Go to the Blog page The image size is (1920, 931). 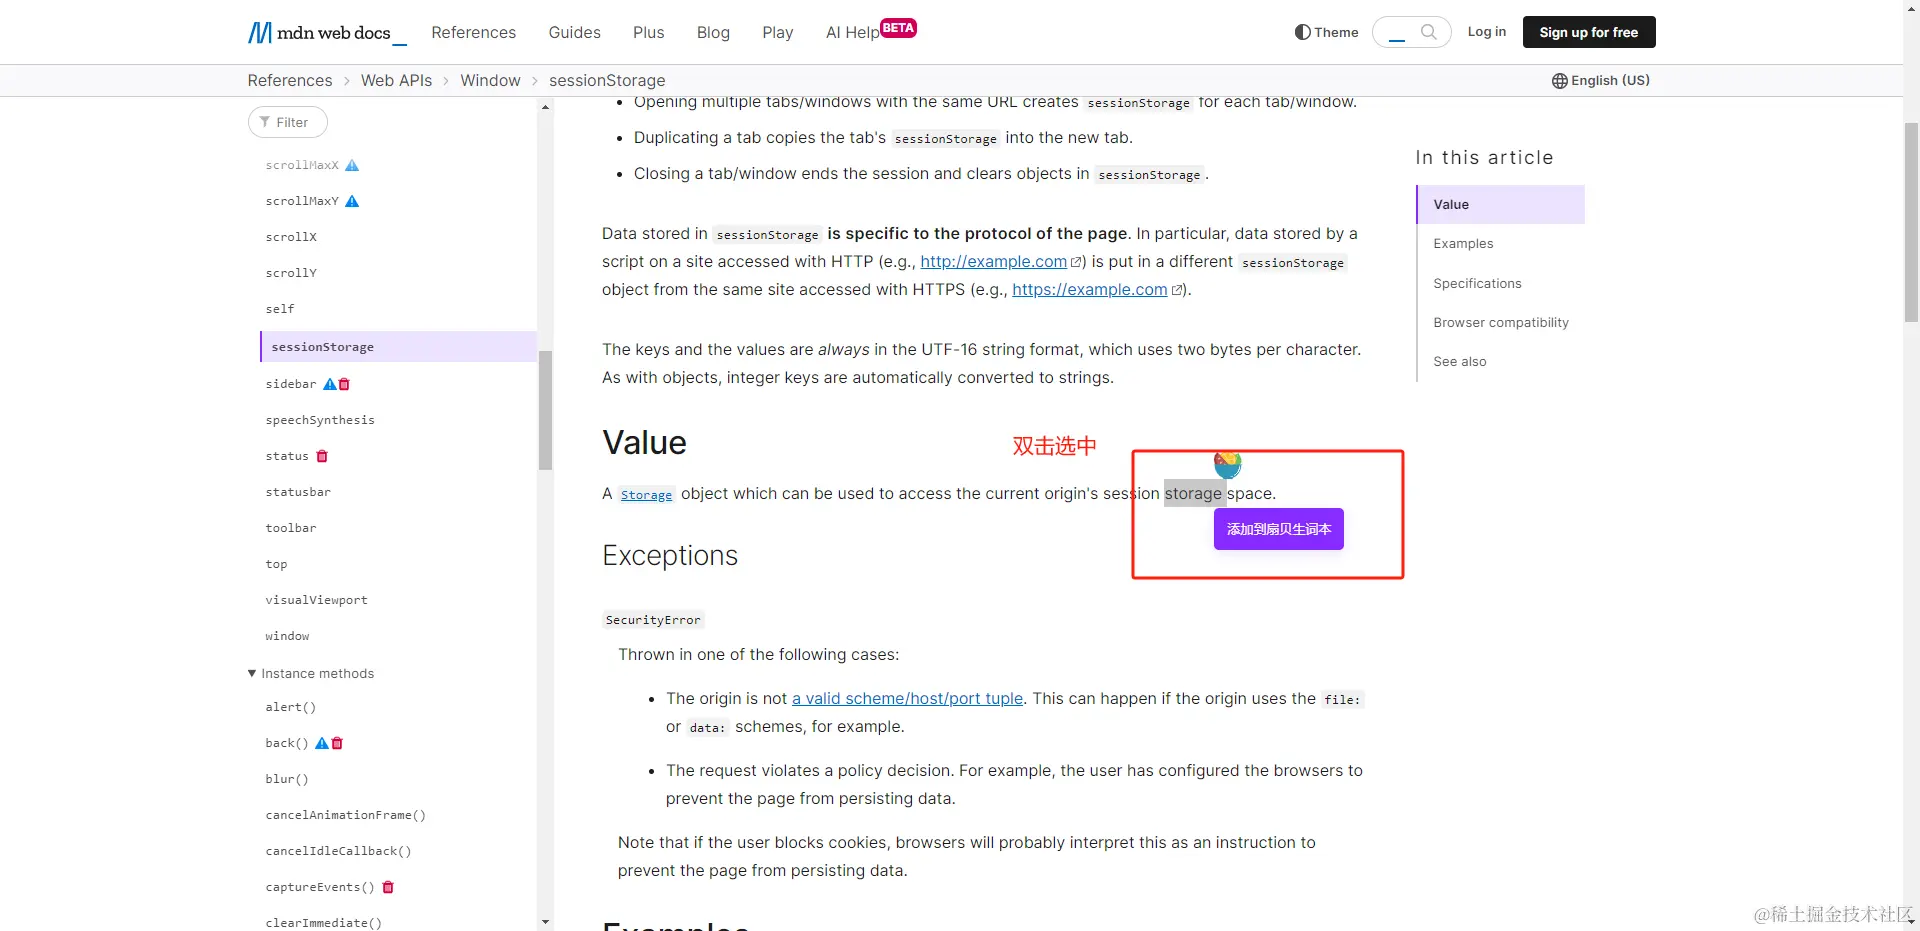(713, 32)
